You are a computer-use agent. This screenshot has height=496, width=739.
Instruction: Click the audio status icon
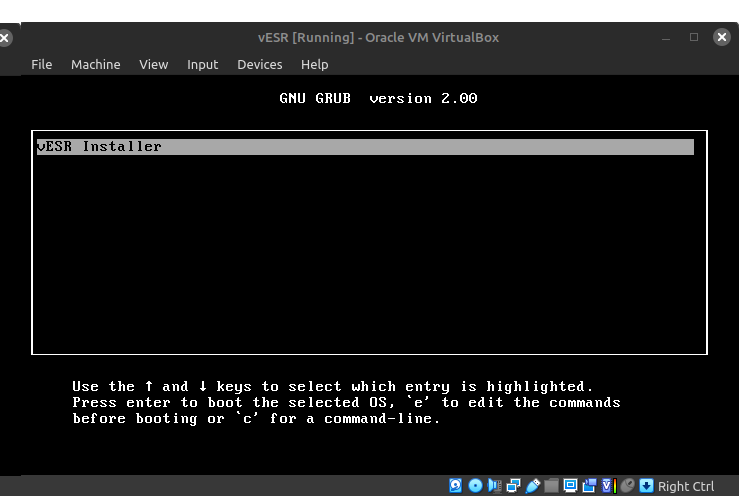[494, 486]
